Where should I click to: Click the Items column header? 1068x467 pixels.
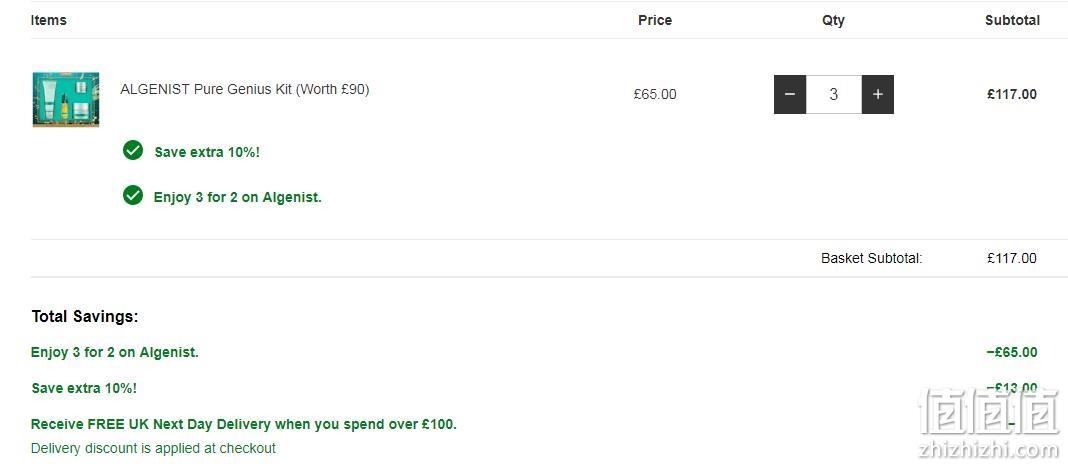click(x=48, y=20)
